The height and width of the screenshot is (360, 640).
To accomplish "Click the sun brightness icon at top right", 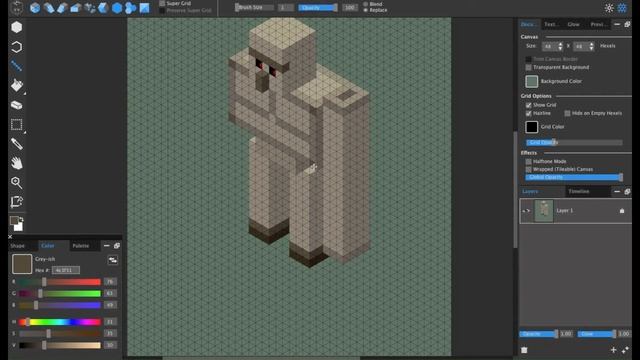I will pyautogui.click(x=609, y=8).
